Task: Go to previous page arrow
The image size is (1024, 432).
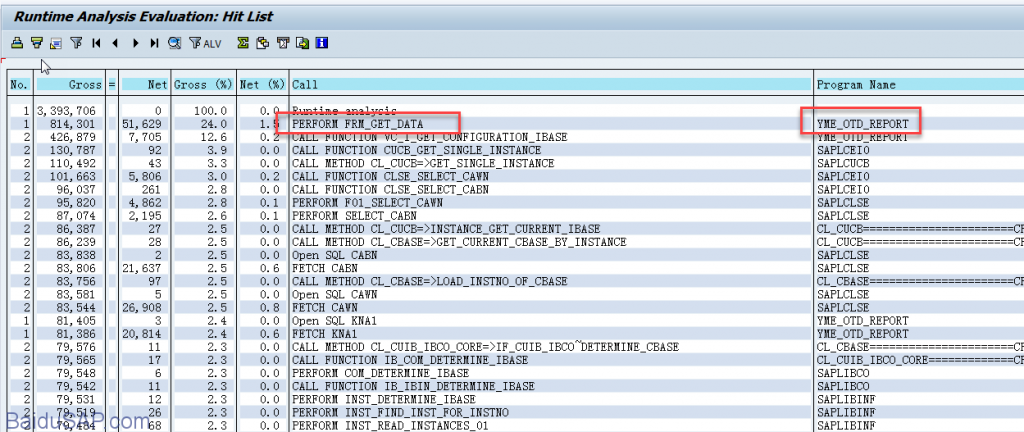Action: [116, 43]
